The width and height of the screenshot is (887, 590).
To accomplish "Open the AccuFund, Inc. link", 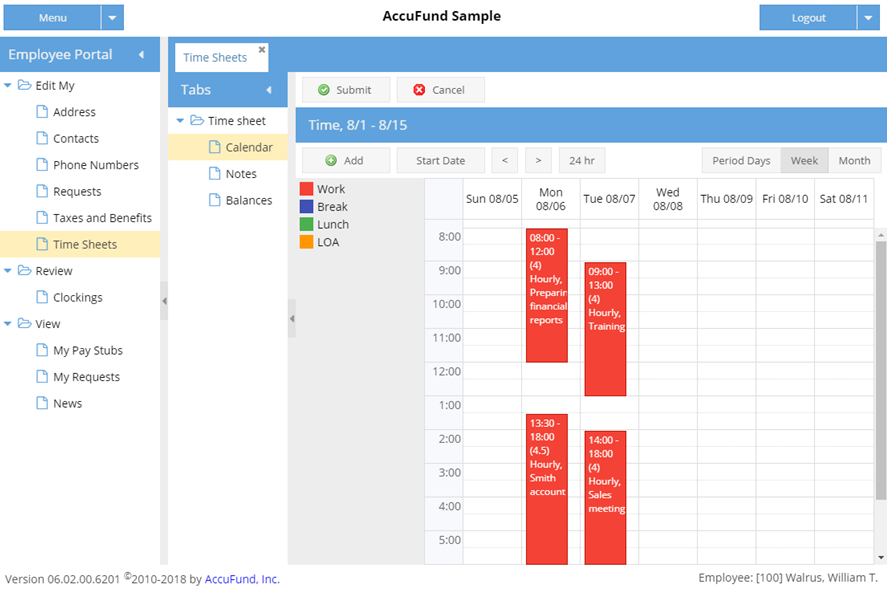I will coord(242,579).
